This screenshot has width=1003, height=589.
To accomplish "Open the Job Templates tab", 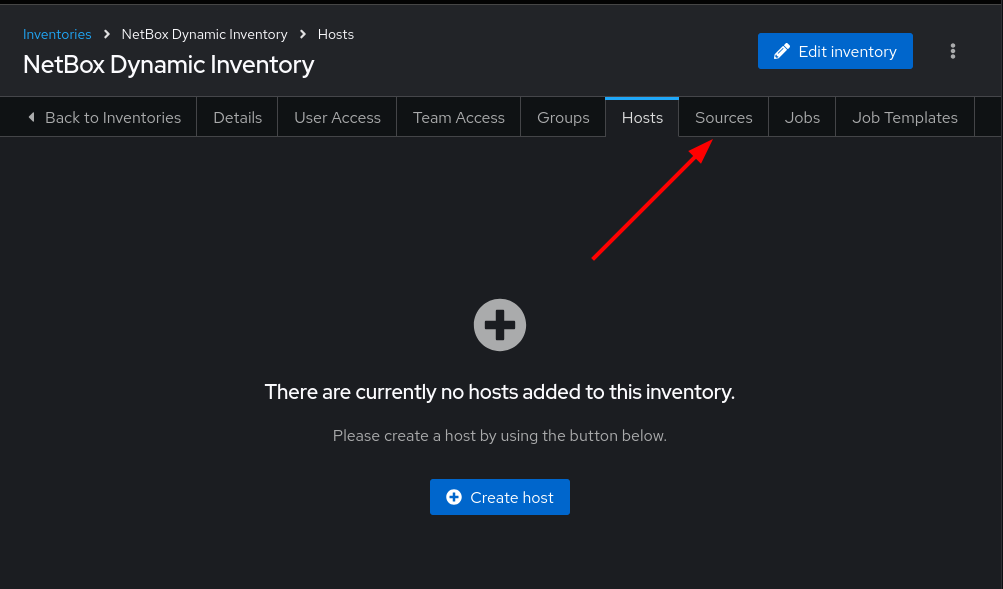I will [x=904, y=118].
